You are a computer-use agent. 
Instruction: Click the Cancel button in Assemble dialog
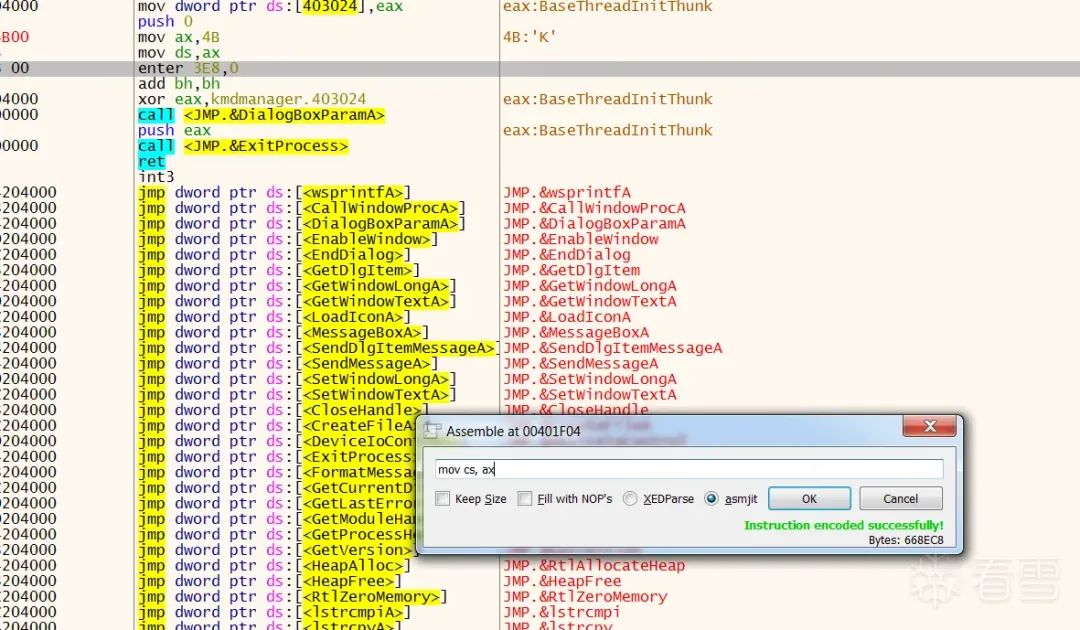click(x=901, y=498)
